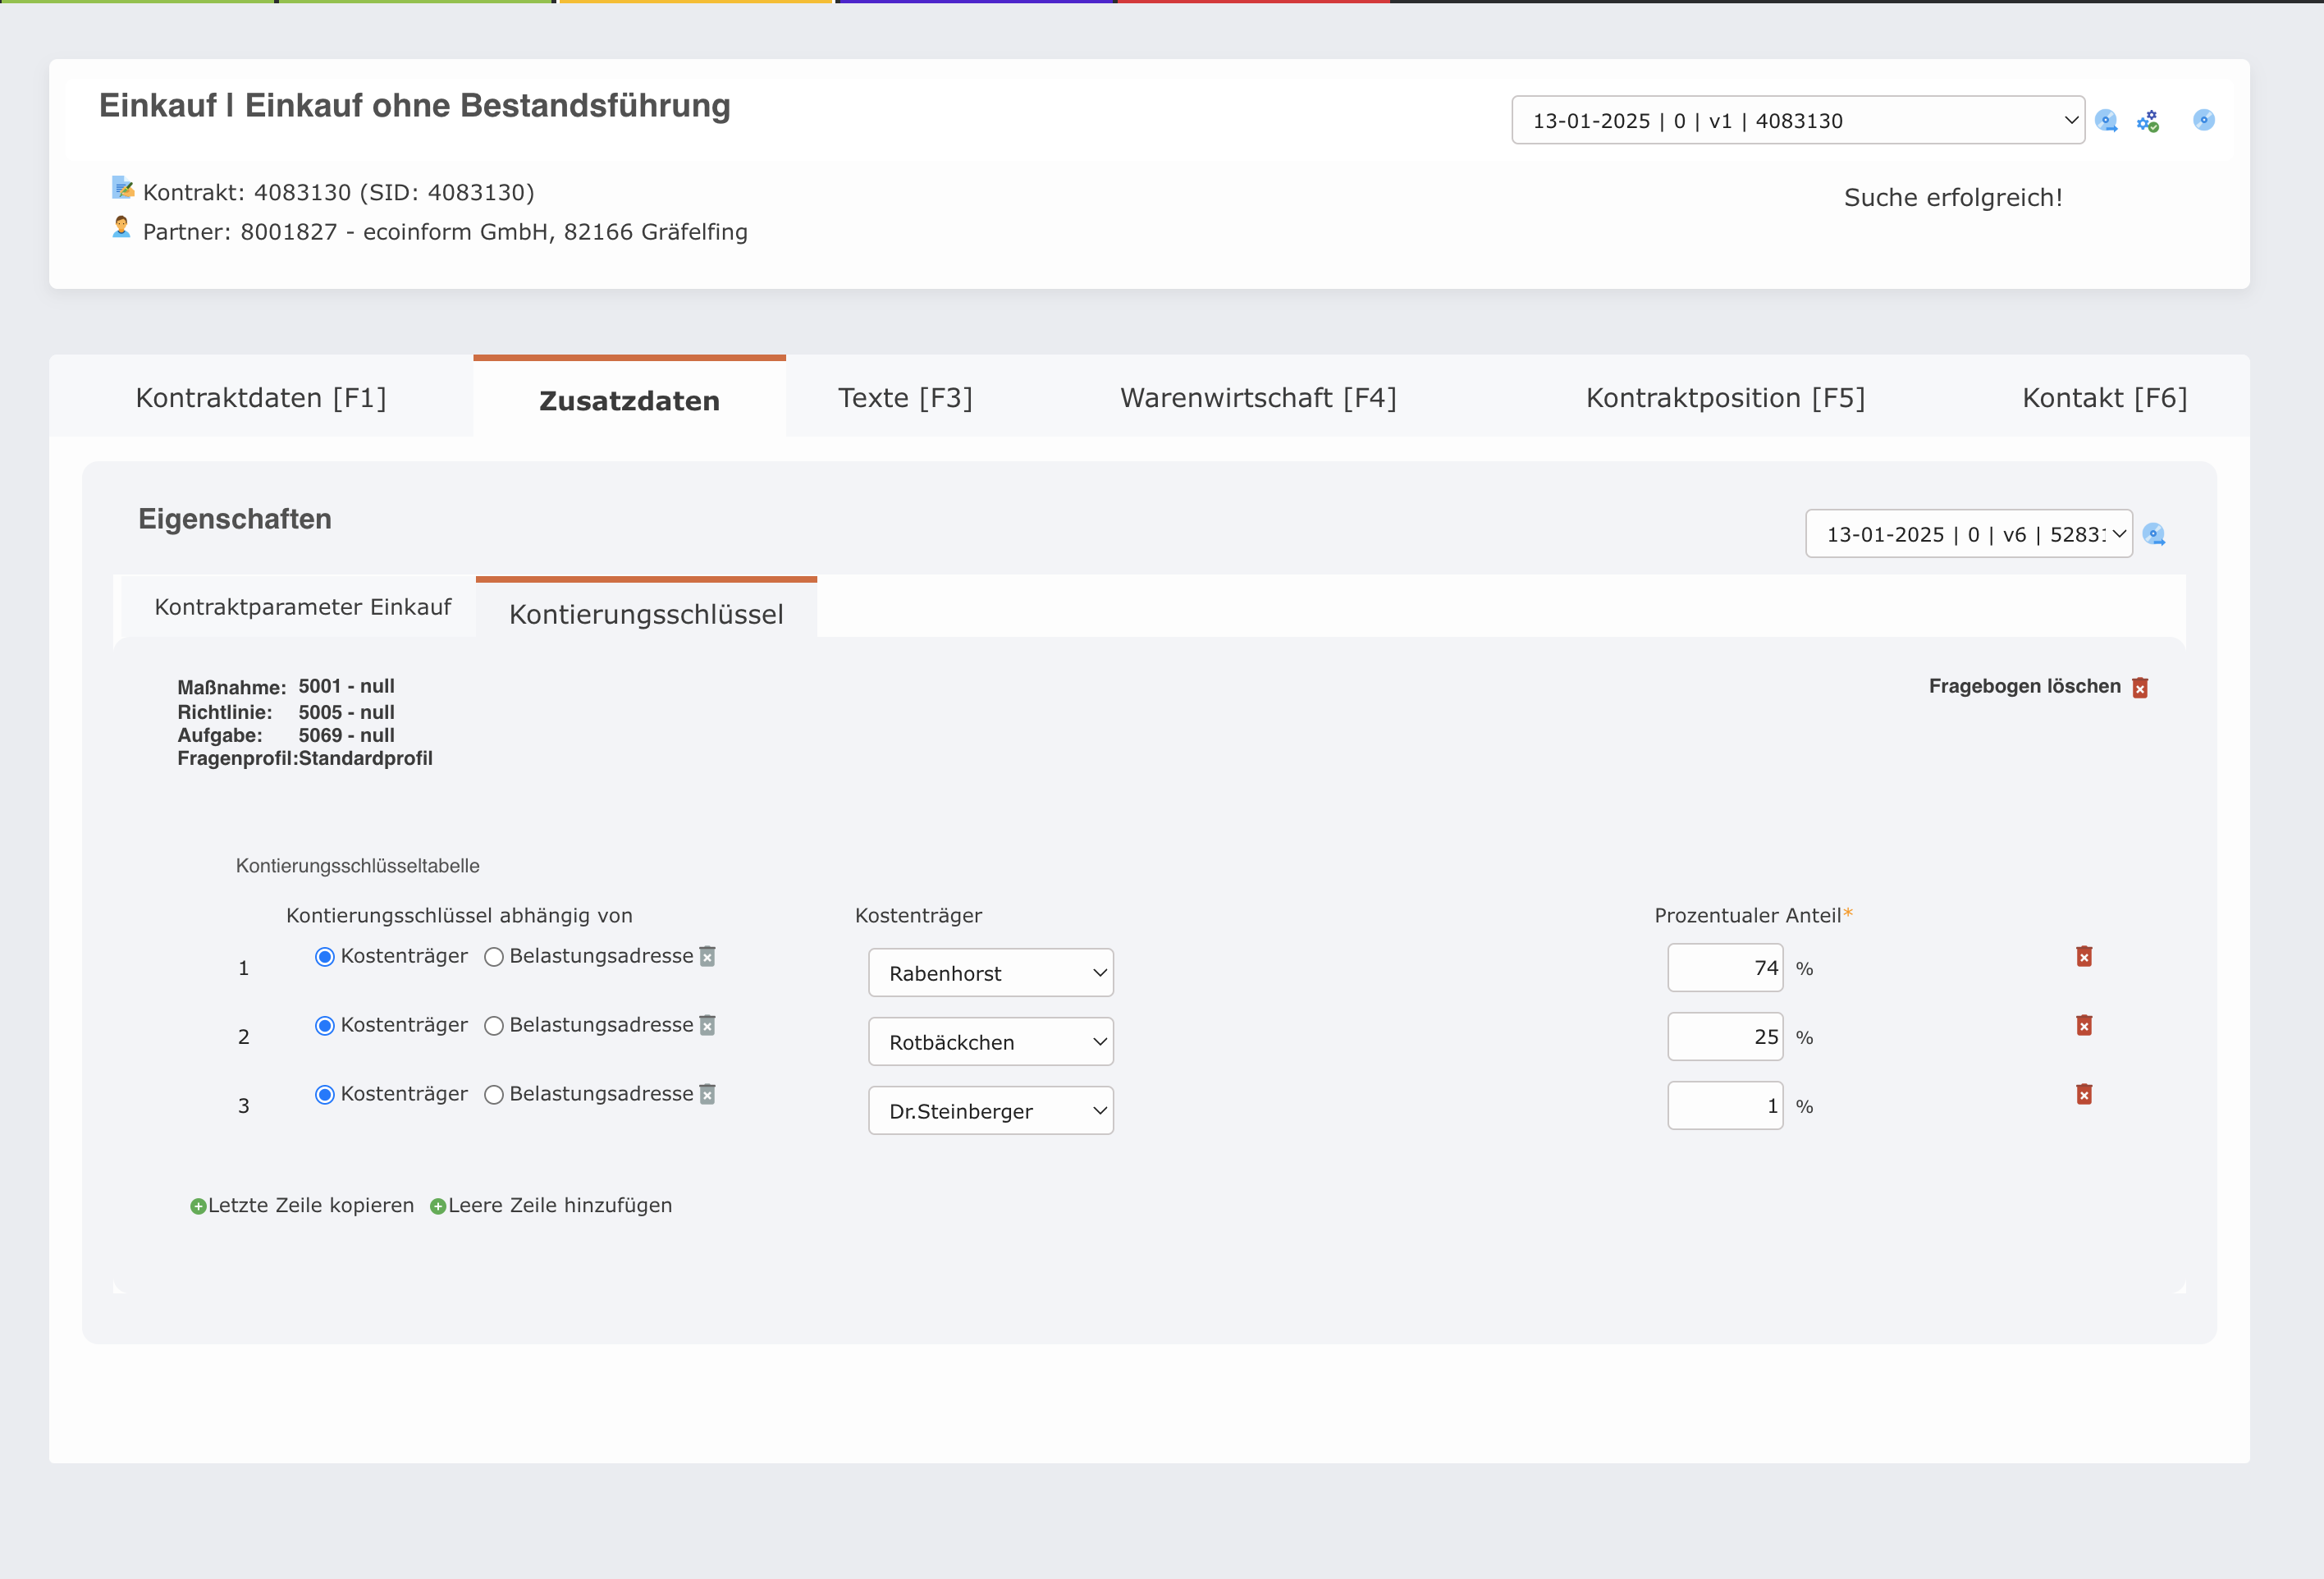Select Belastungsadresse for row 3
The width and height of the screenshot is (2324, 1579).
(493, 1094)
